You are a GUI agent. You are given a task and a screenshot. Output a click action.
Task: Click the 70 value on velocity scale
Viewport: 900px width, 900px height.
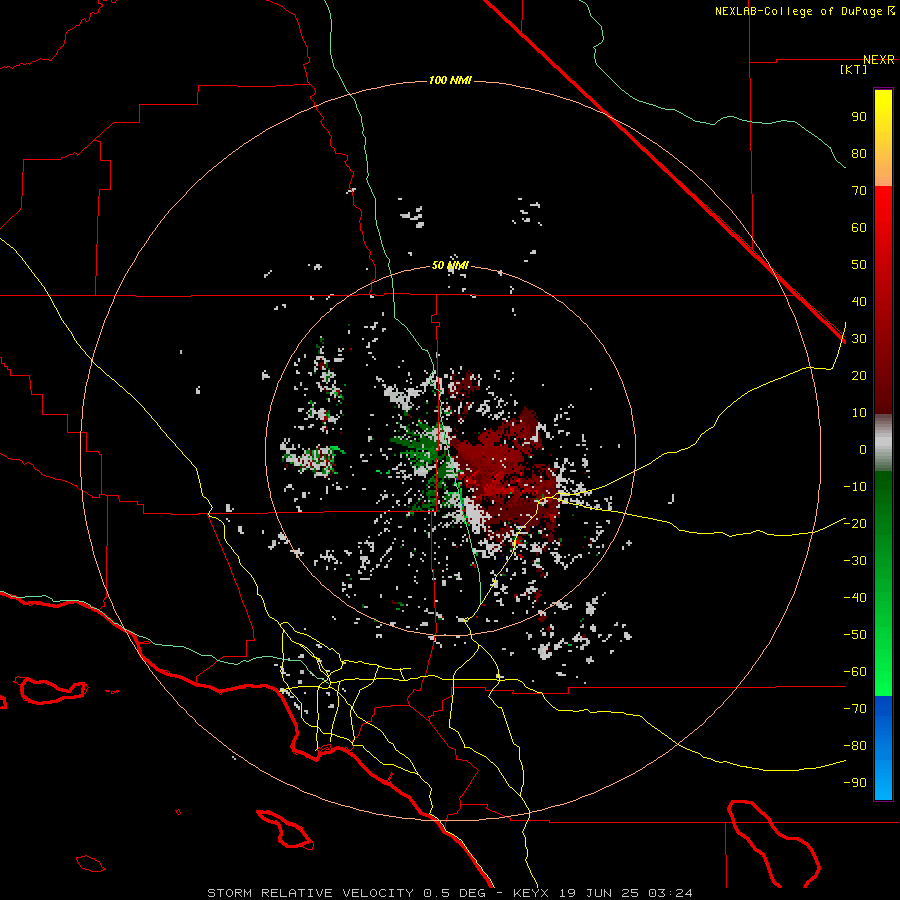859,191
